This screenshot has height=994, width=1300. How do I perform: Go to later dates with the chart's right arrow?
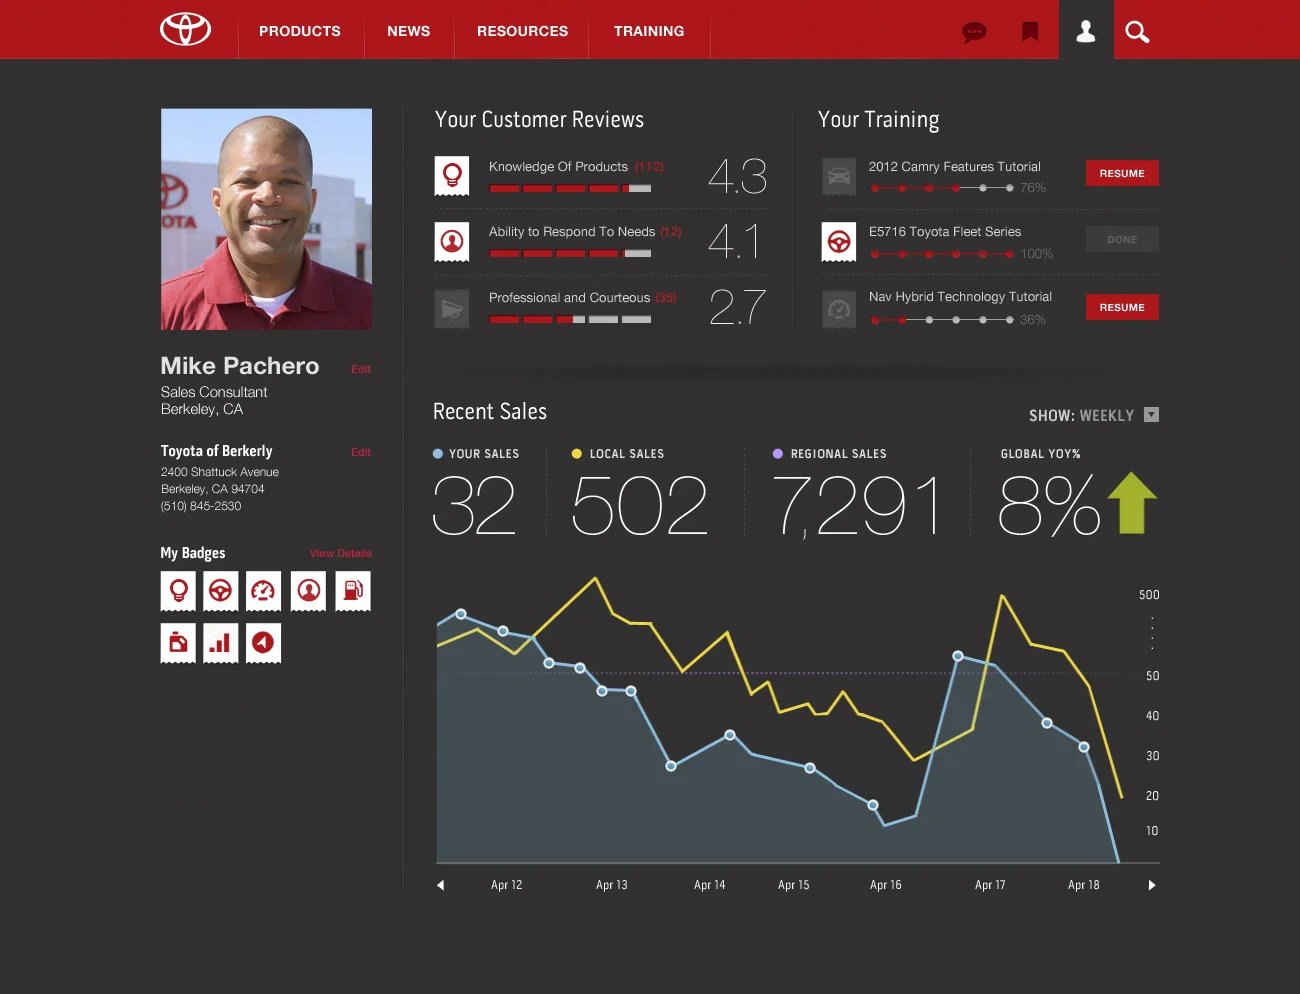[1152, 885]
